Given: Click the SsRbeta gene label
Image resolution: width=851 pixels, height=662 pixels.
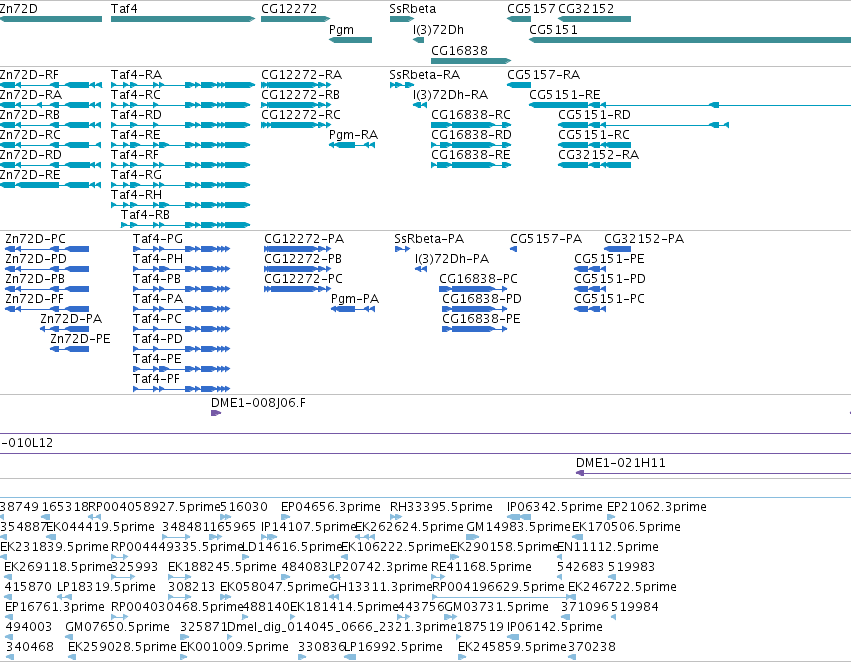Looking at the screenshot, I should click(x=412, y=9).
